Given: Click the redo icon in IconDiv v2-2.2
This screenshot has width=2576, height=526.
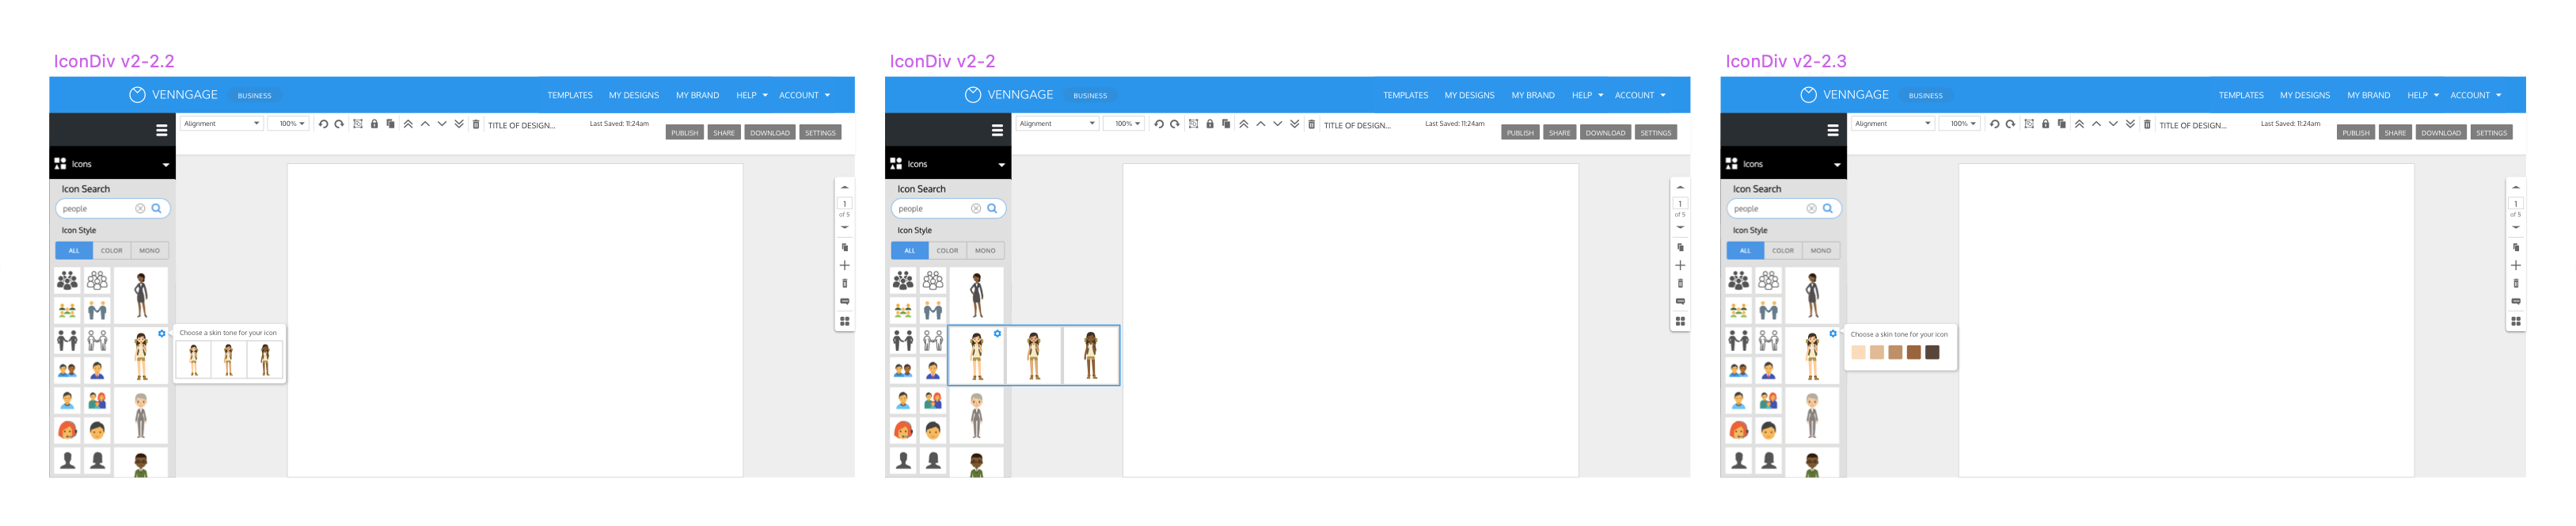Looking at the screenshot, I should (339, 124).
